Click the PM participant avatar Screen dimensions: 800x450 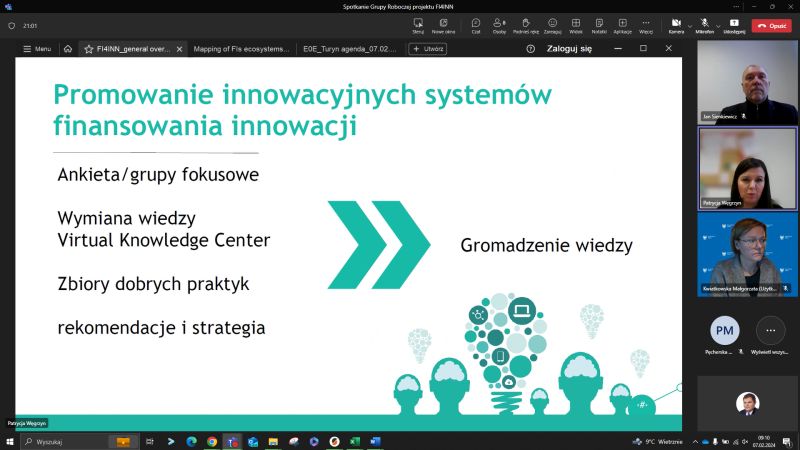click(724, 331)
